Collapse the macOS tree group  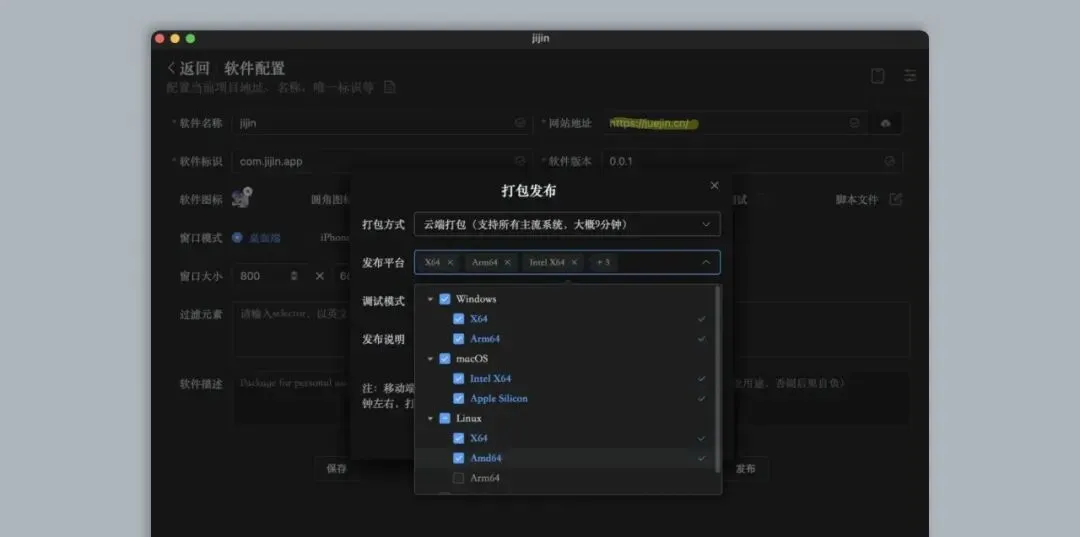(x=430, y=359)
